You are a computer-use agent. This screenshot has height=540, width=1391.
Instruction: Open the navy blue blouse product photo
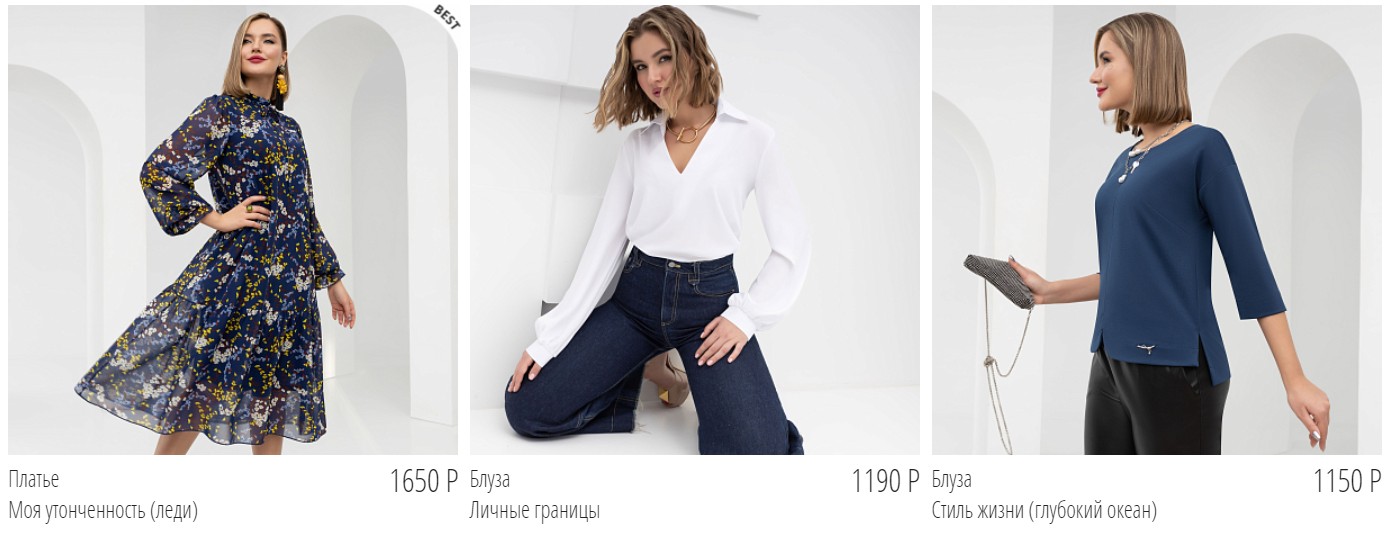pos(1157,230)
